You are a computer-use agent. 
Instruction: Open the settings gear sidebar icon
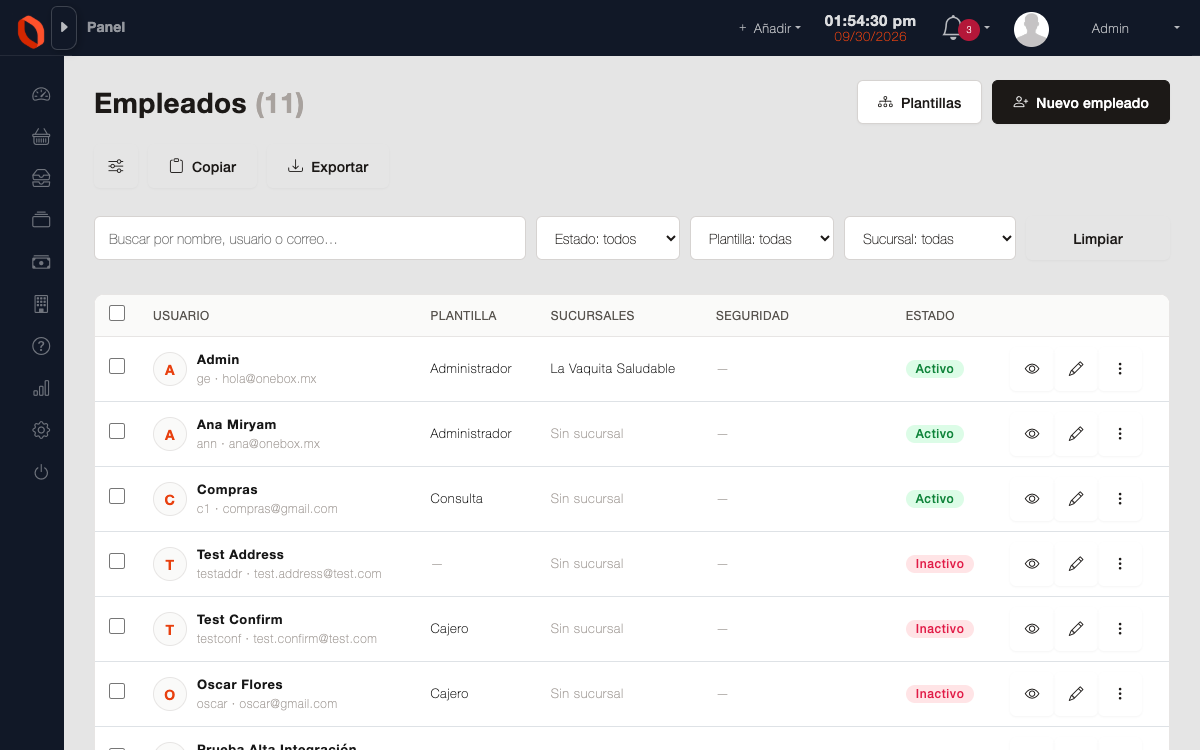[x=41, y=430]
